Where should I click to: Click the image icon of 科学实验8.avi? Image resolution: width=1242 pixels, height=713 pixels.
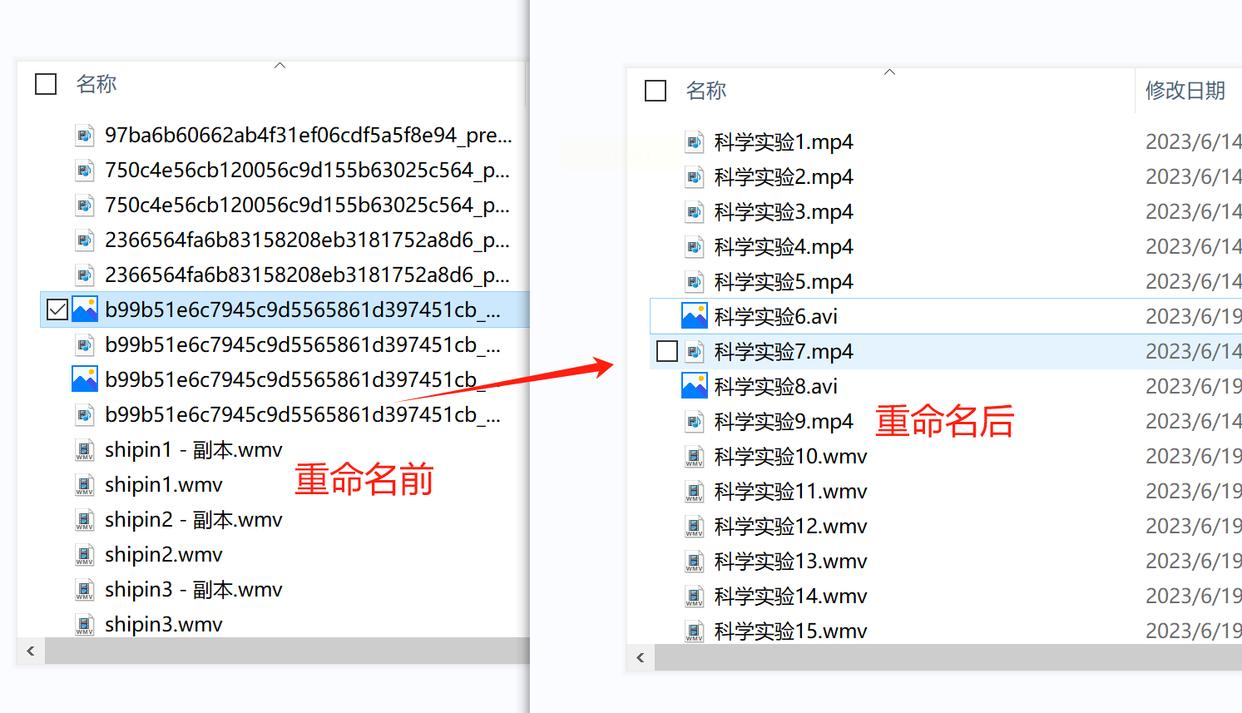(x=694, y=386)
